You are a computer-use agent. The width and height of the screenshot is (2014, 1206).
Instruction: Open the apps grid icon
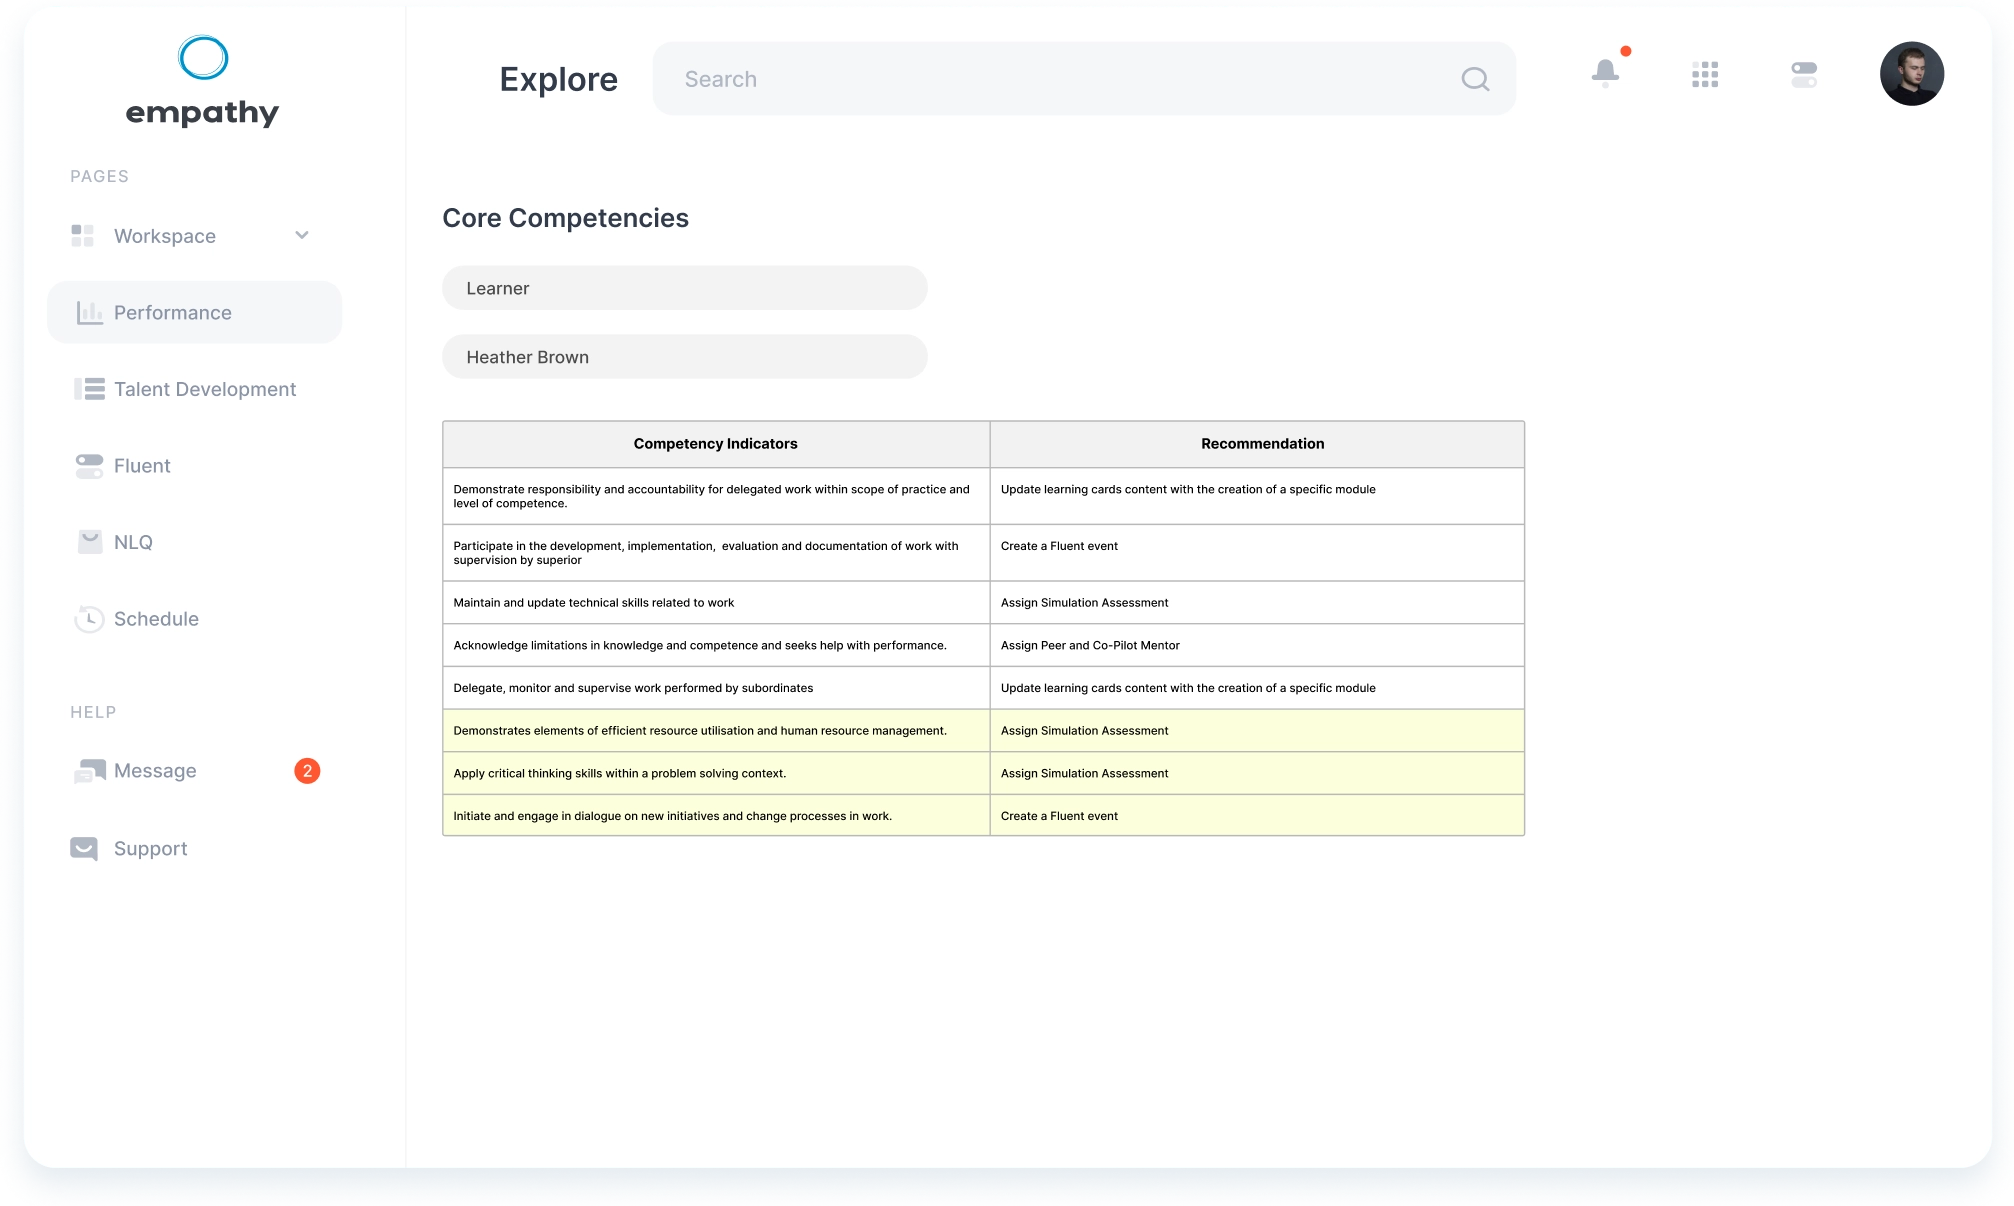[x=1705, y=74]
